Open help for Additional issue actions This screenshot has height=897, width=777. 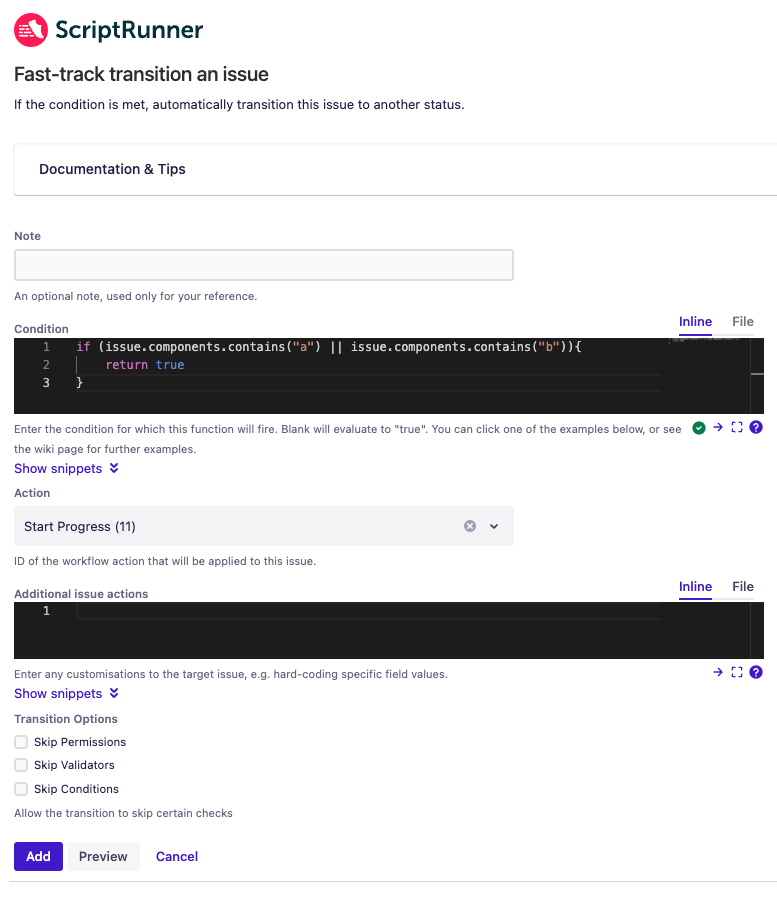757,672
